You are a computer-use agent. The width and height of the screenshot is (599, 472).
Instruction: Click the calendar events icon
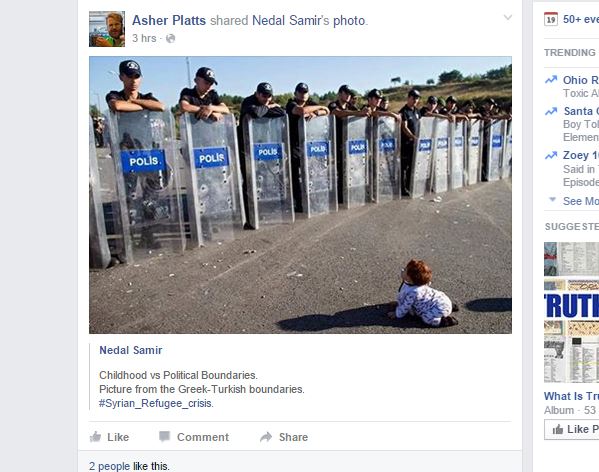click(x=551, y=19)
